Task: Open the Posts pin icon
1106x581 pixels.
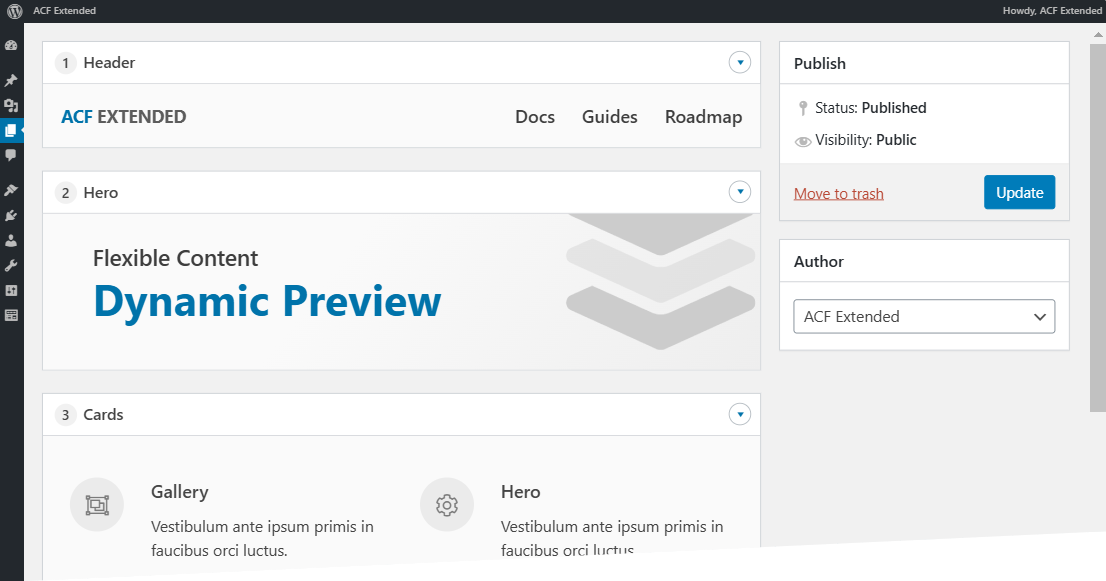Action: click(11, 80)
